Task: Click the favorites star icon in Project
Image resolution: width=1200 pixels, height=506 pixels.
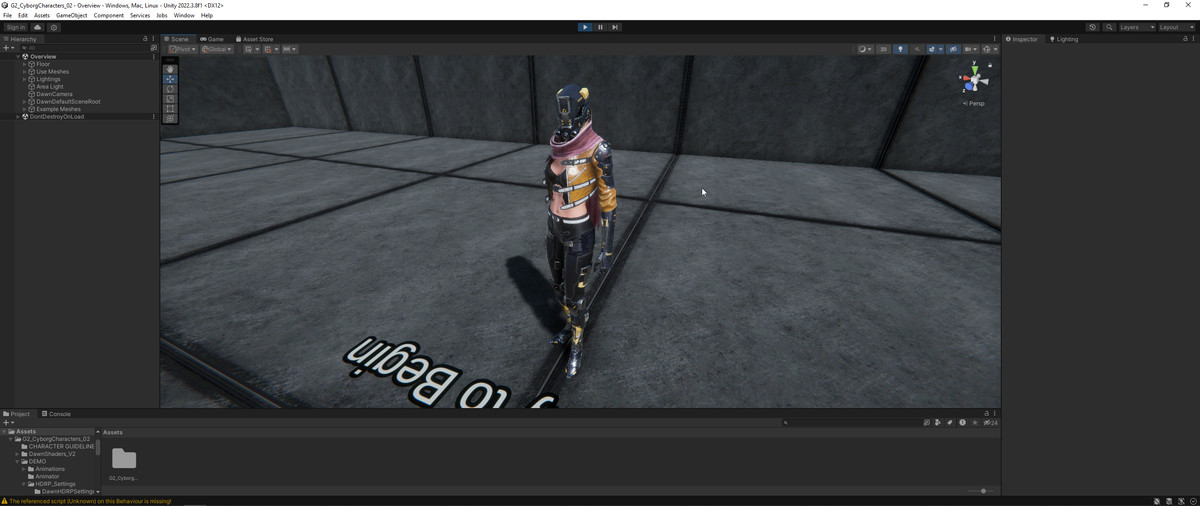Action: (x=975, y=423)
